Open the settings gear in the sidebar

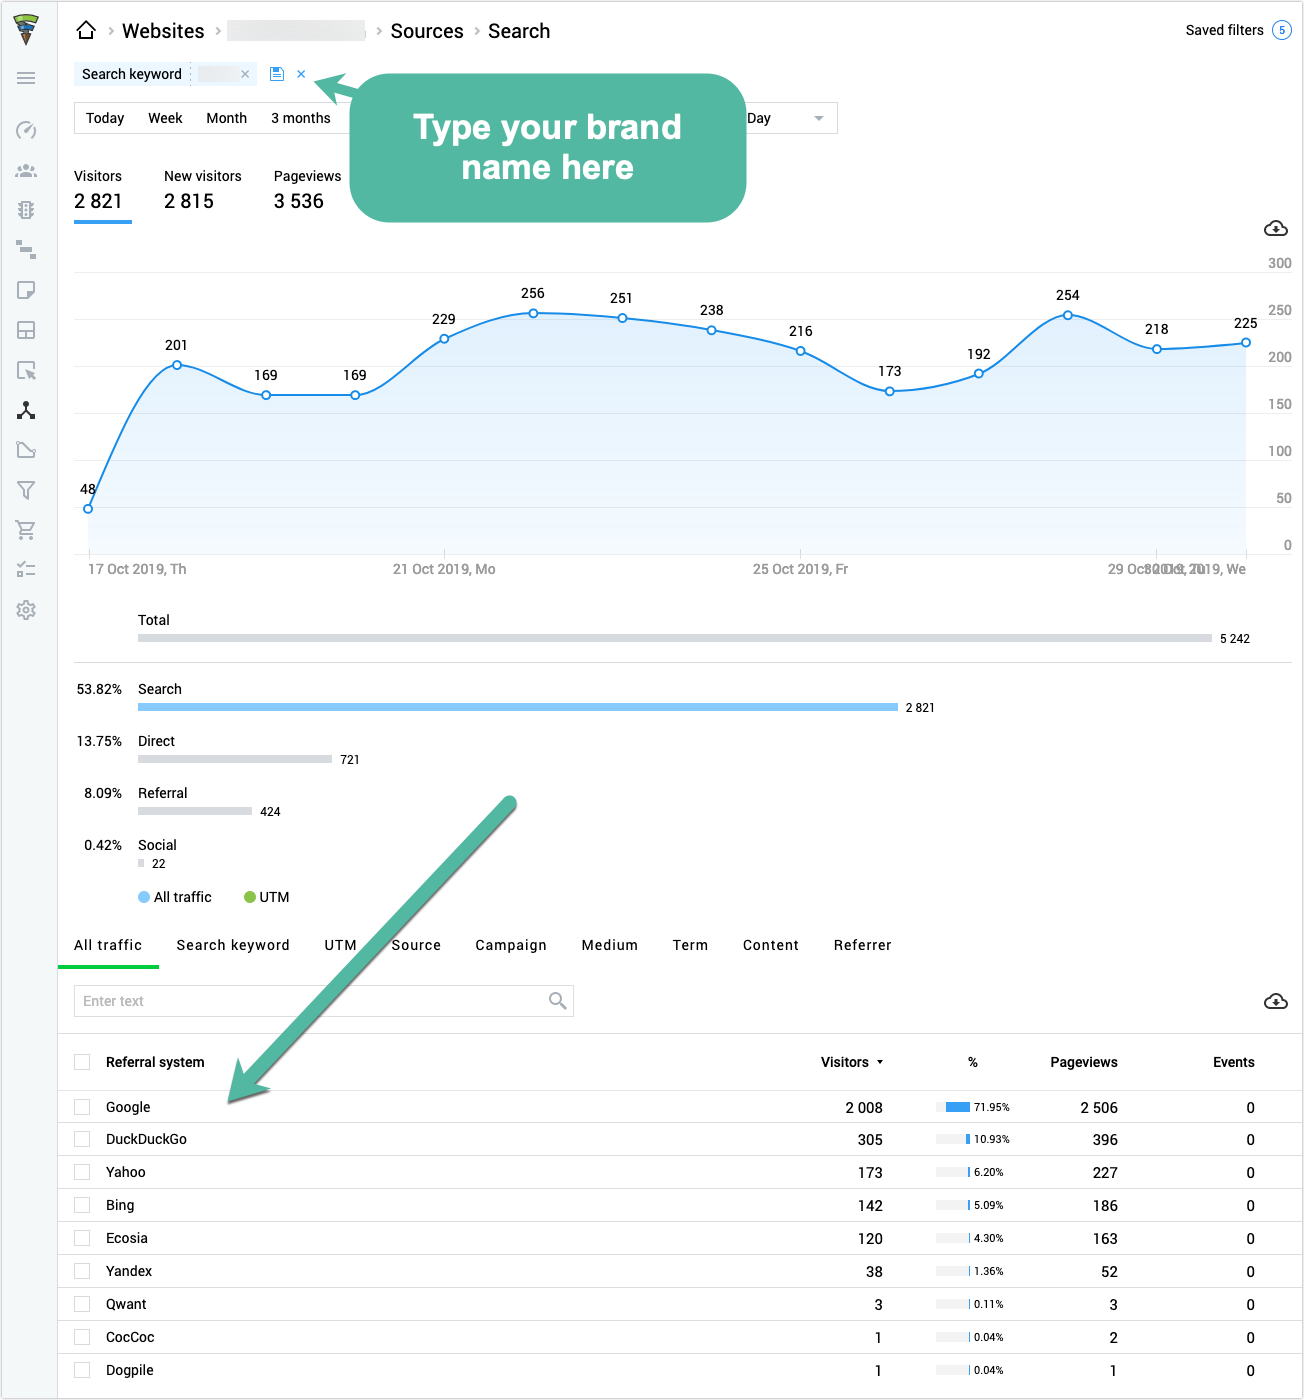(26, 610)
